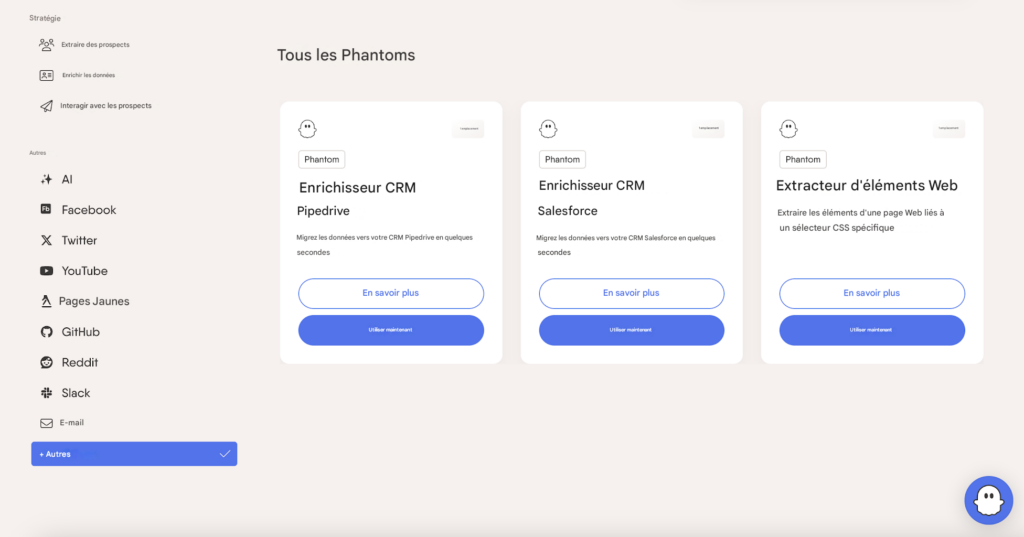Open the ghost chat widget

tap(988, 500)
